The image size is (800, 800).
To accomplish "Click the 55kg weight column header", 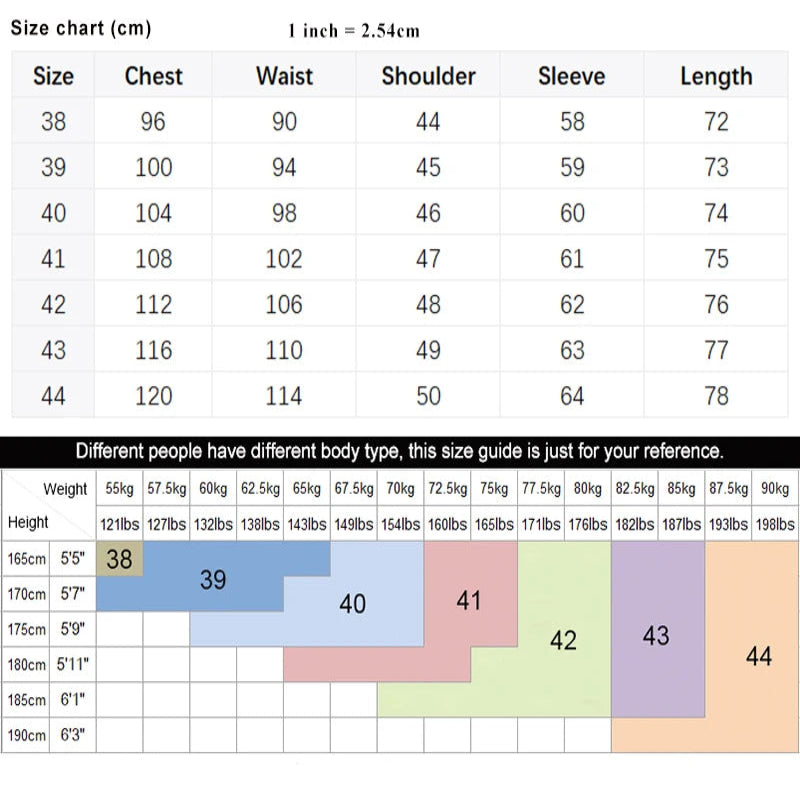I will 119,489.
